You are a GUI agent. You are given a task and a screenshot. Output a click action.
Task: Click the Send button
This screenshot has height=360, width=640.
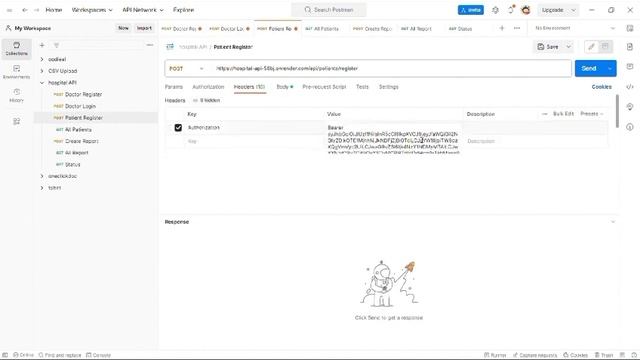click(589, 69)
